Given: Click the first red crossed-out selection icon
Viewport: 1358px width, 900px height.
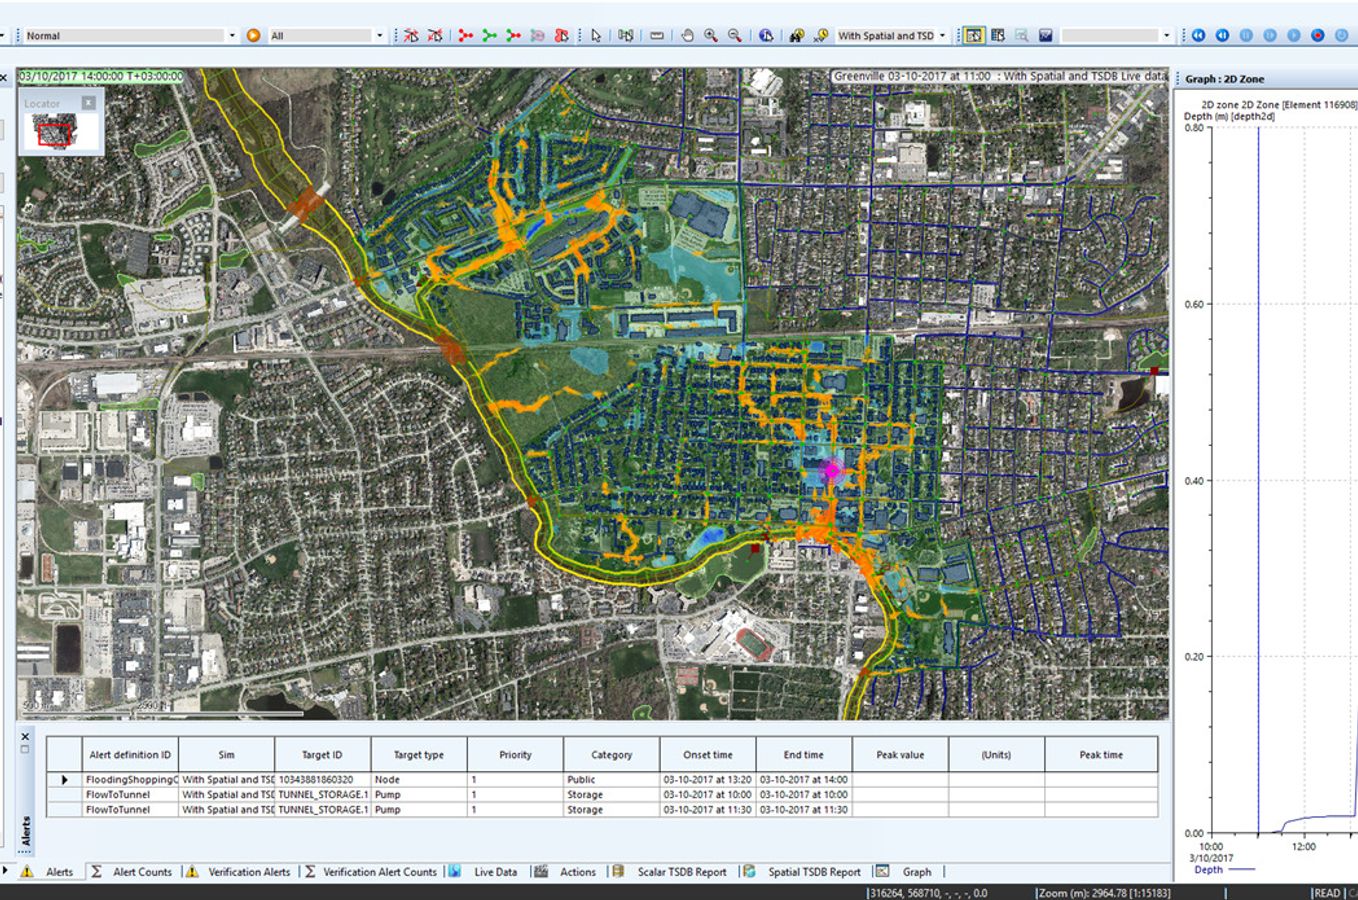Looking at the screenshot, I should 411,35.
